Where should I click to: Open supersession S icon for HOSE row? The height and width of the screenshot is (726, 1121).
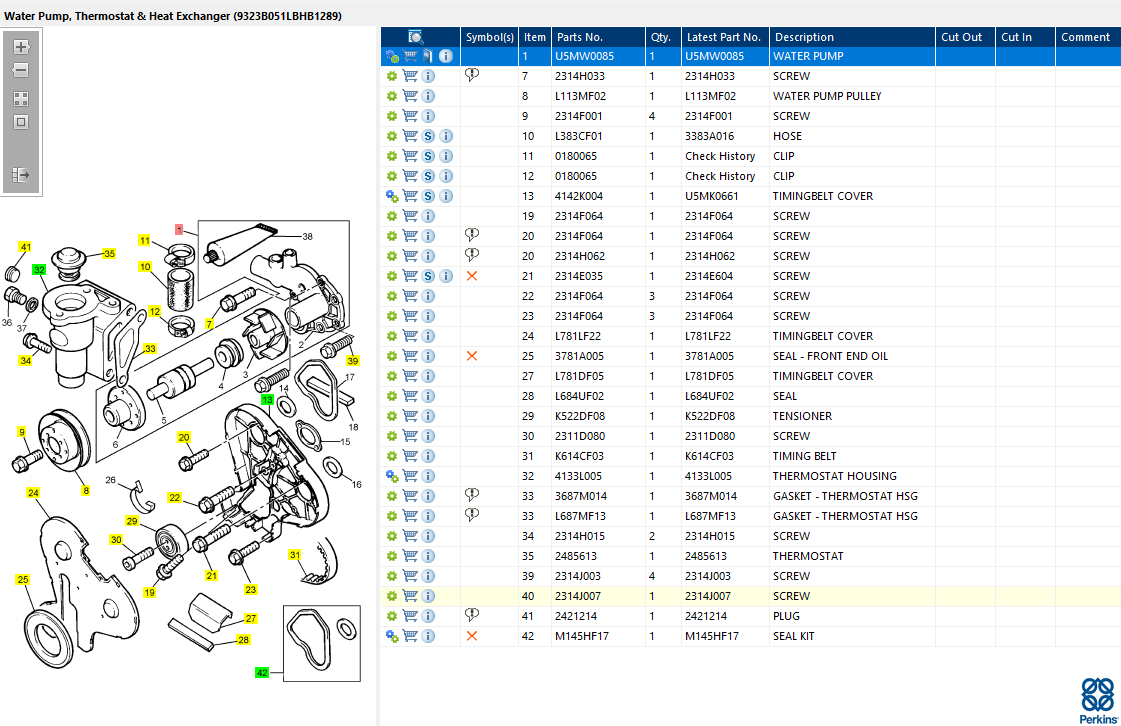(x=428, y=136)
